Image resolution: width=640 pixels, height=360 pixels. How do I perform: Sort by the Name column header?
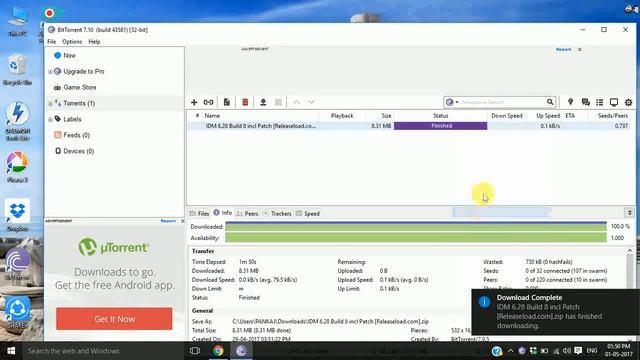pyautogui.click(x=212, y=116)
